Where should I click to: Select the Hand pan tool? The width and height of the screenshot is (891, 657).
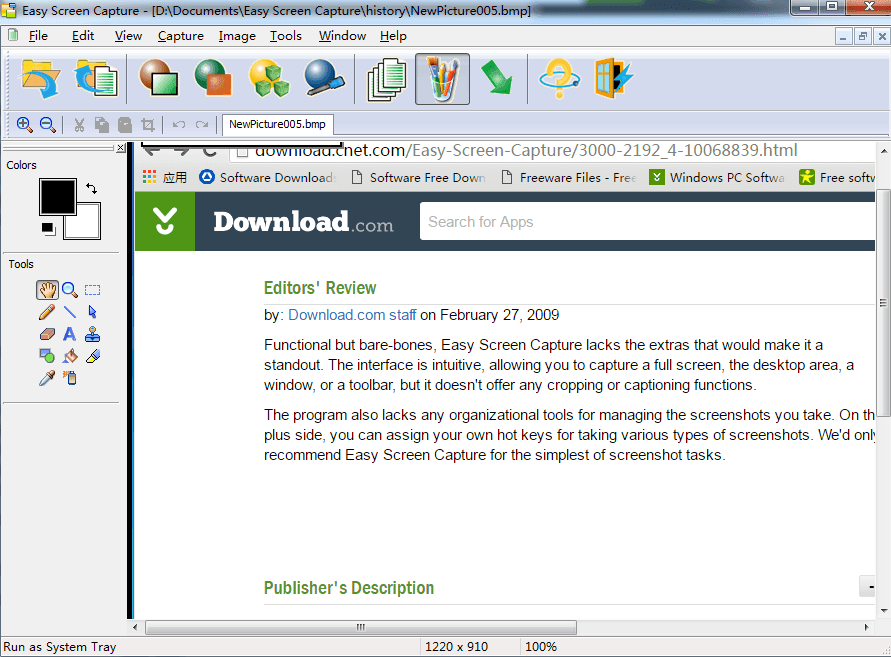47,290
